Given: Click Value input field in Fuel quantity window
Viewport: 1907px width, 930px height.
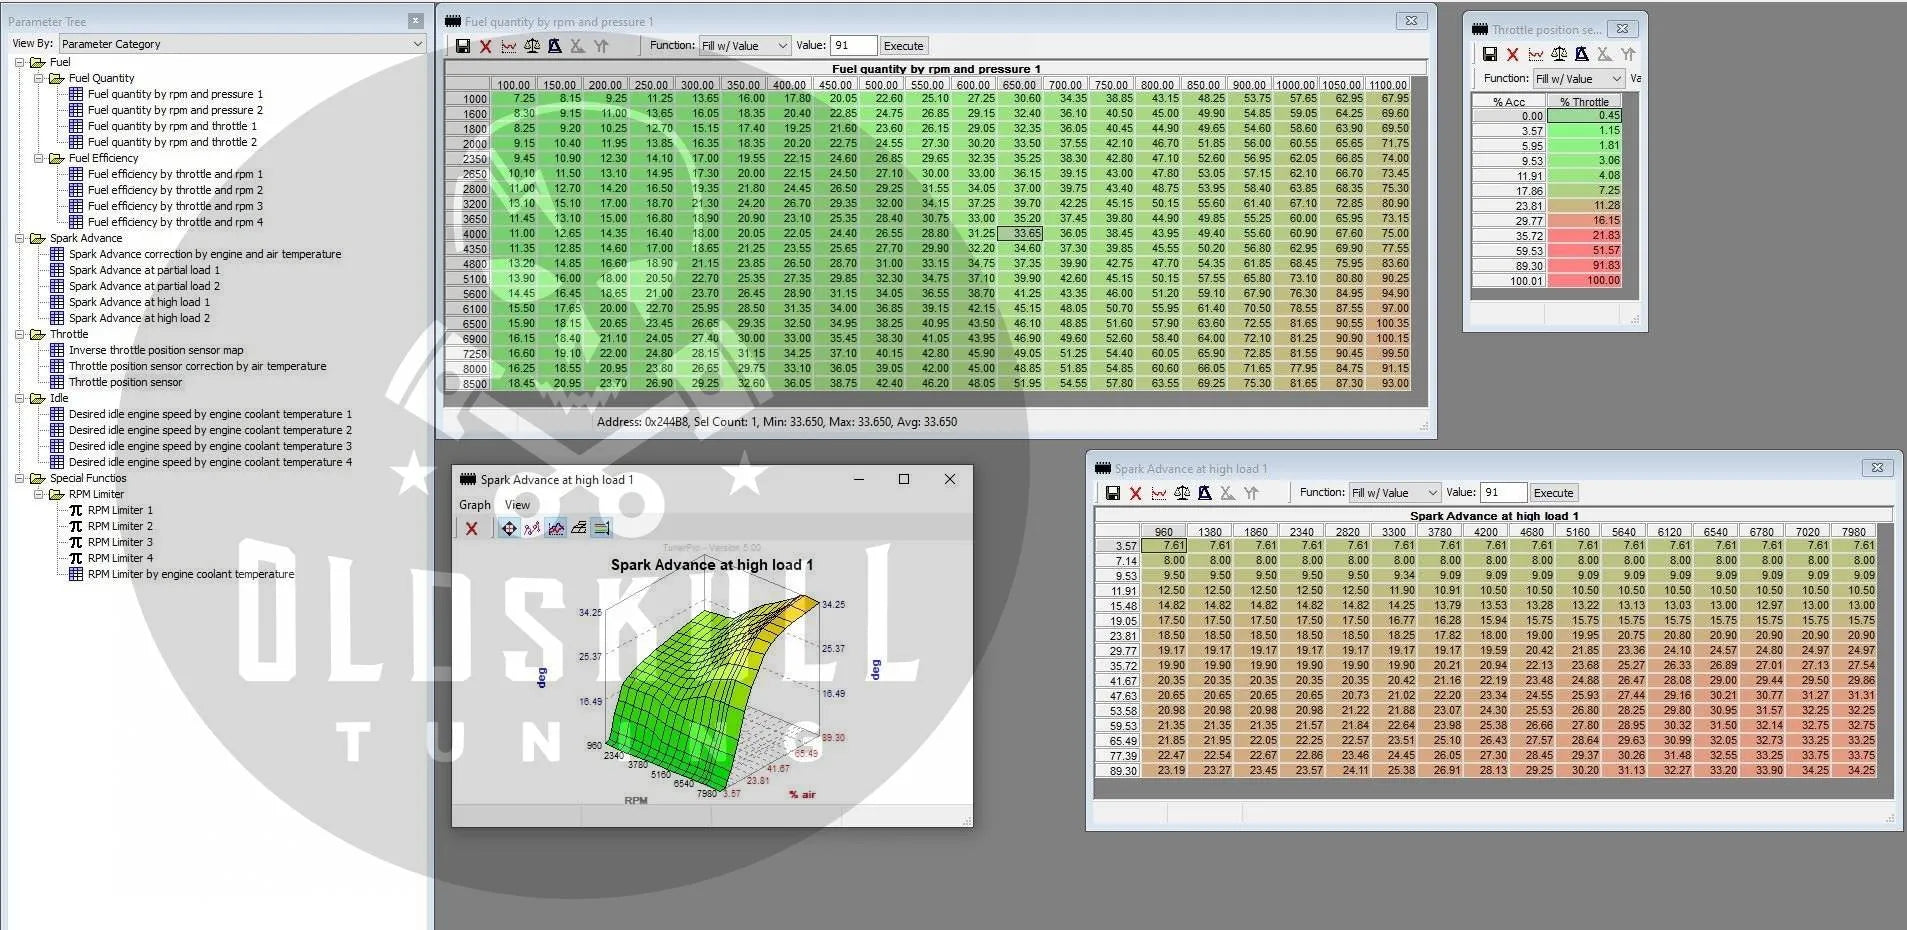Looking at the screenshot, I should click(853, 46).
